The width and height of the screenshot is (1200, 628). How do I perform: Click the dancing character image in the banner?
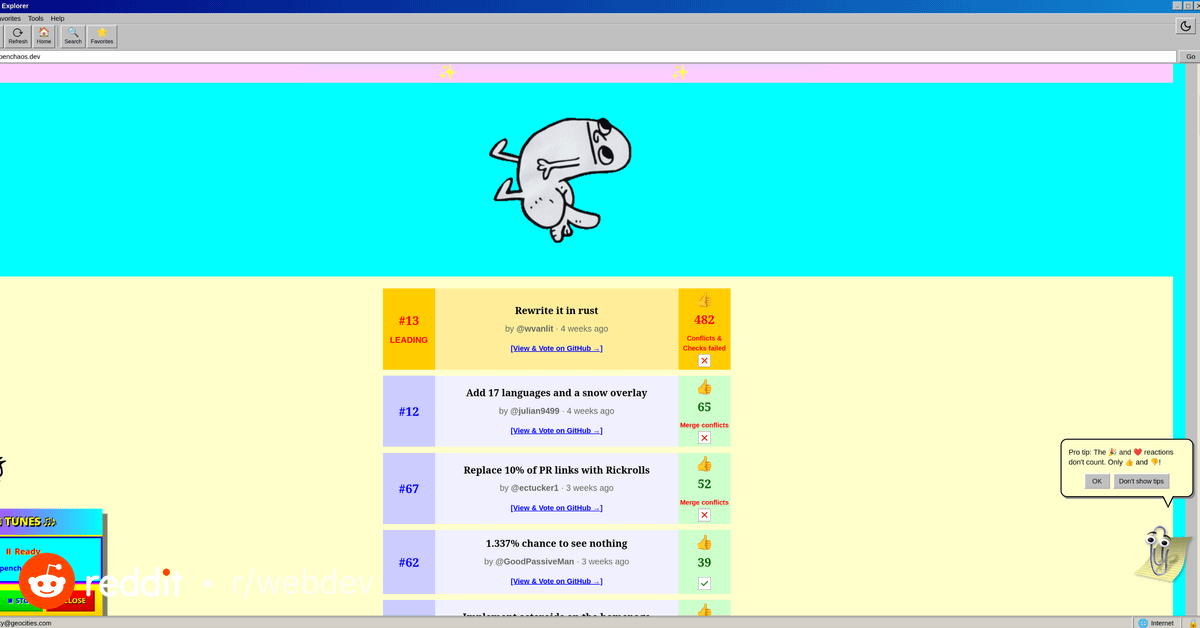[547, 177]
